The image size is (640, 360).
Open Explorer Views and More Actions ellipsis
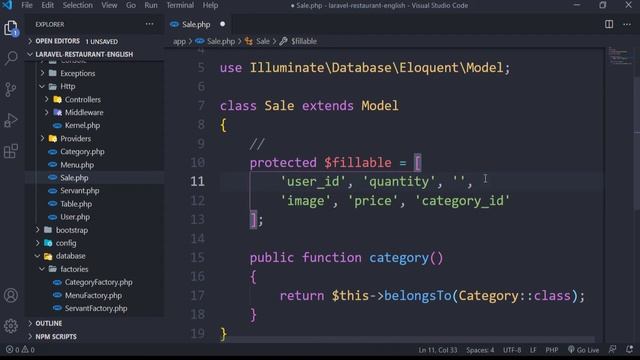click(x=150, y=24)
